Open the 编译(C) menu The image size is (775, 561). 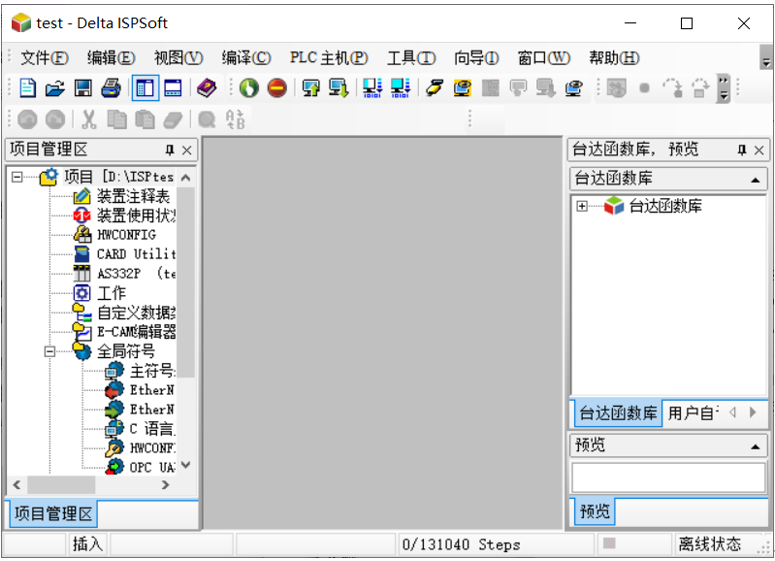click(x=246, y=58)
